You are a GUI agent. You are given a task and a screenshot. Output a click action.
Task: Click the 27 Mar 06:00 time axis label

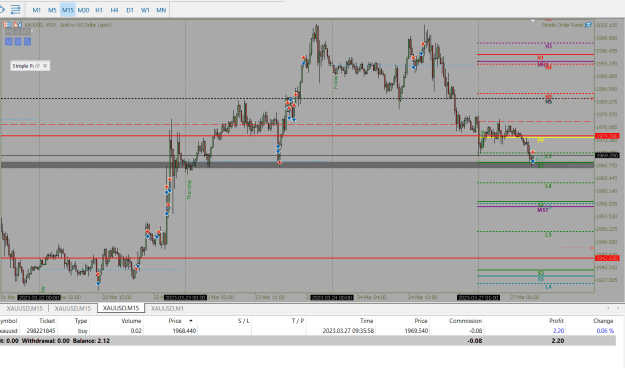click(525, 297)
